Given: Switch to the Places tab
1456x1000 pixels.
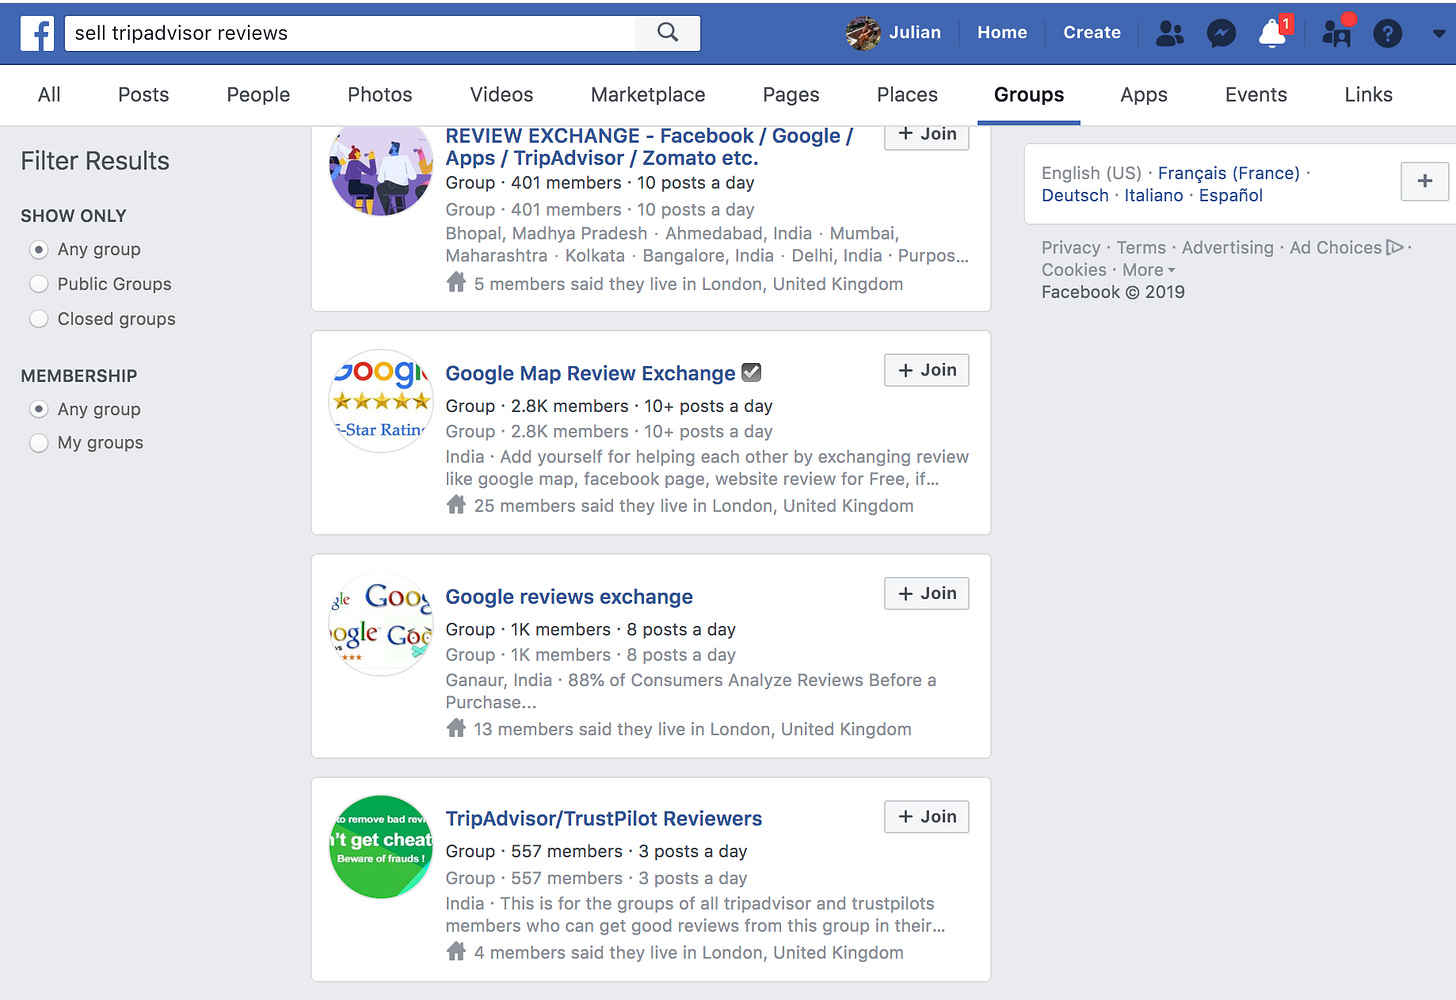Looking at the screenshot, I should [x=907, y=95].
